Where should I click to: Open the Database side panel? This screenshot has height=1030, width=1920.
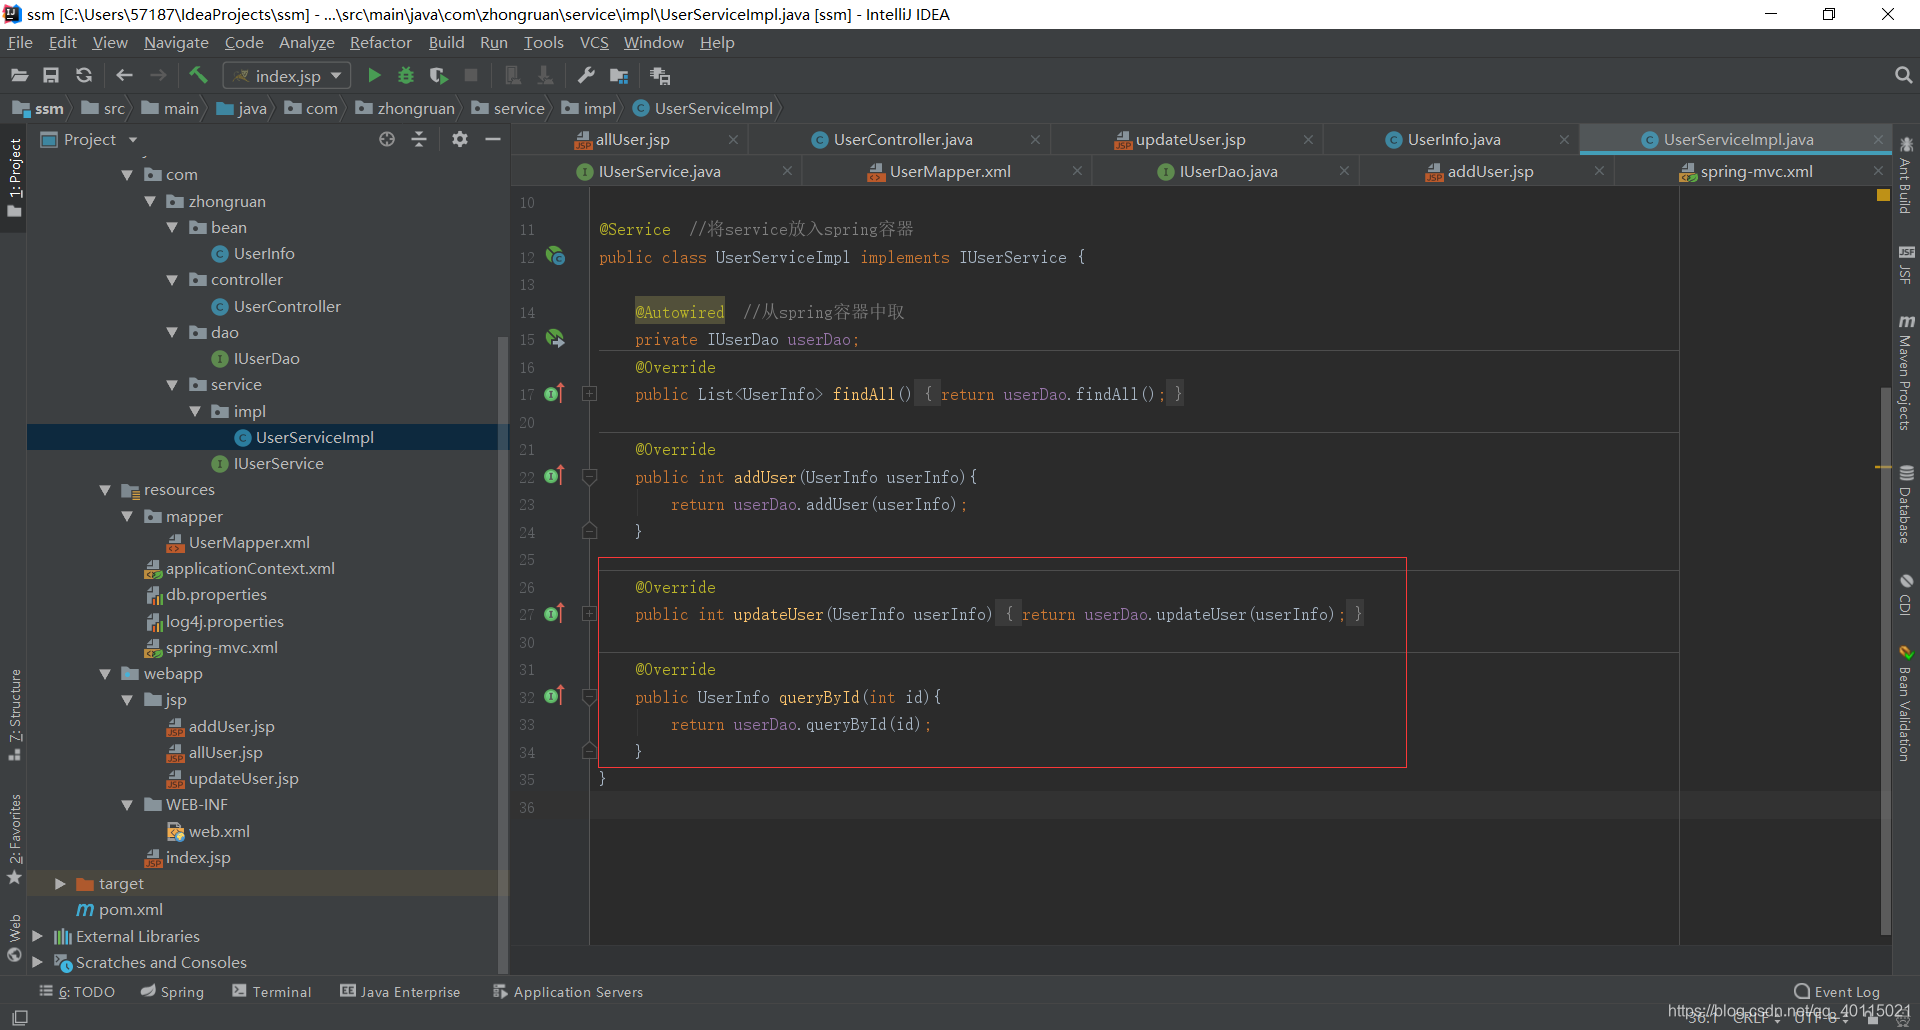pyautogui.click(x=1906, y=505)
